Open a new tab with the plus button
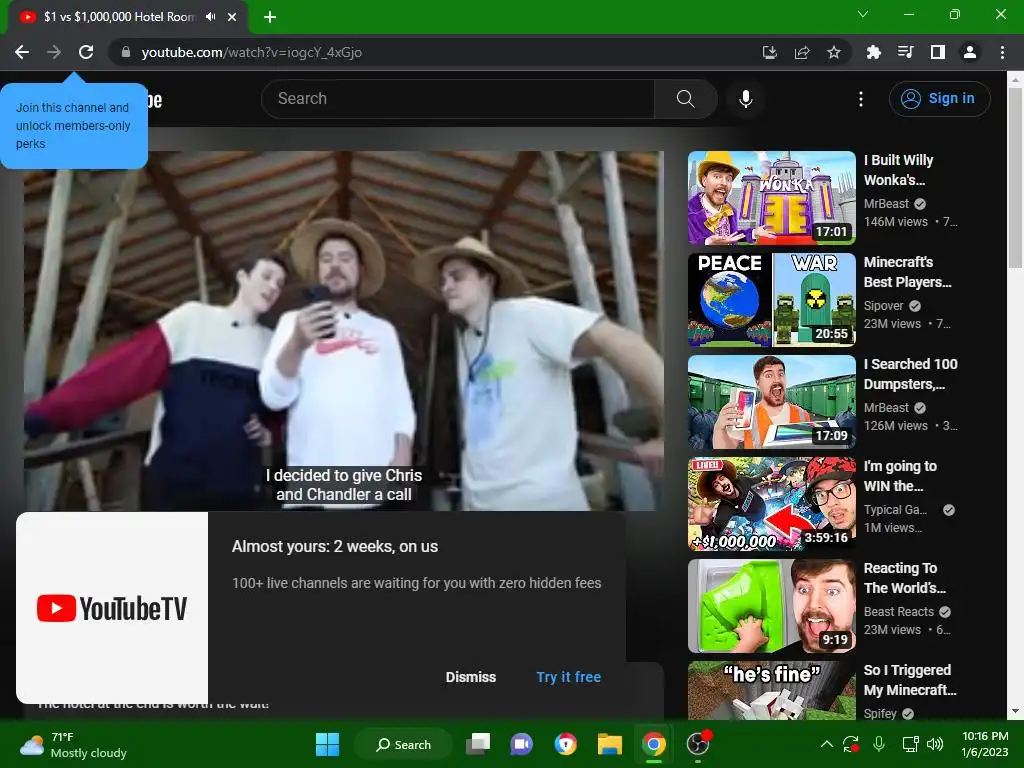1024x768 pixels. point(270,17)
